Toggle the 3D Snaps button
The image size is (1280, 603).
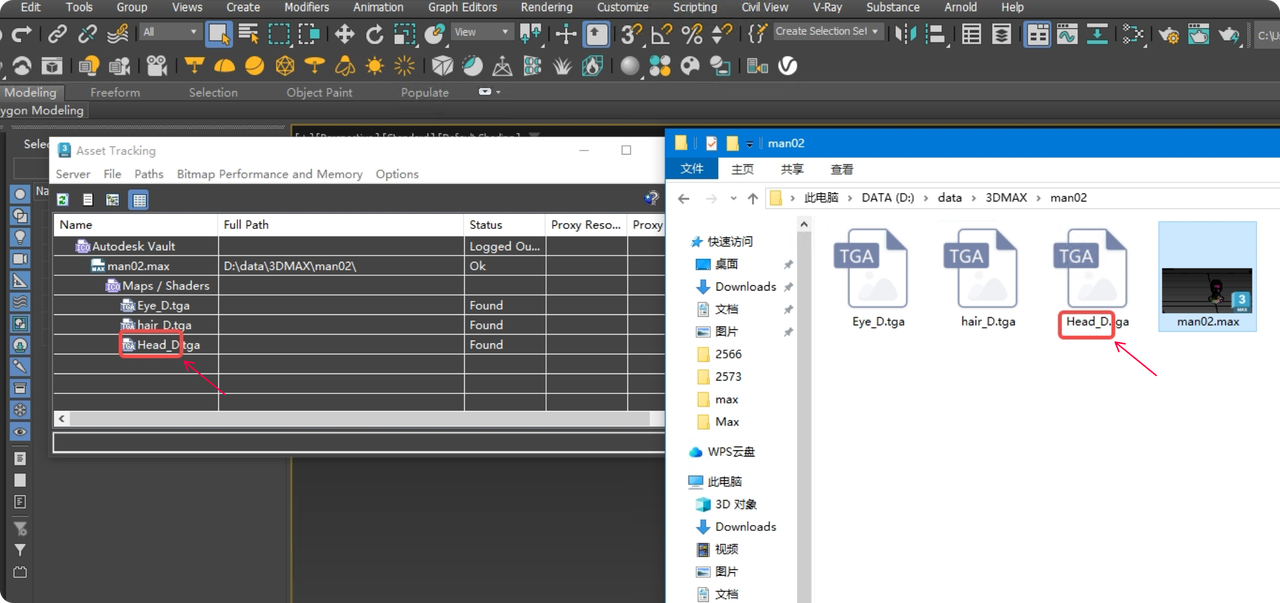click(631, 34)
